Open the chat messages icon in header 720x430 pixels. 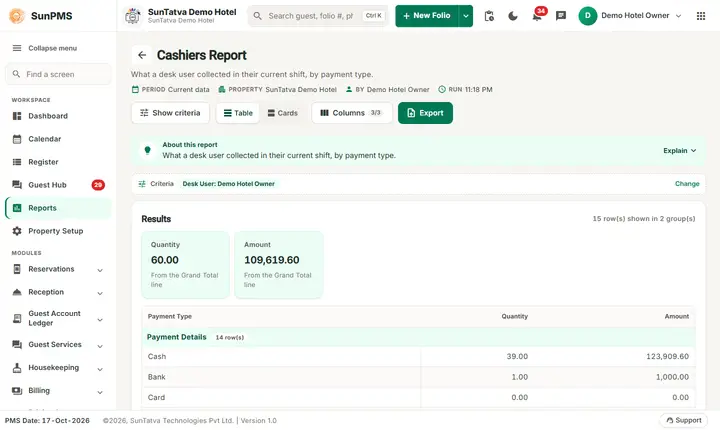point(561,16)
